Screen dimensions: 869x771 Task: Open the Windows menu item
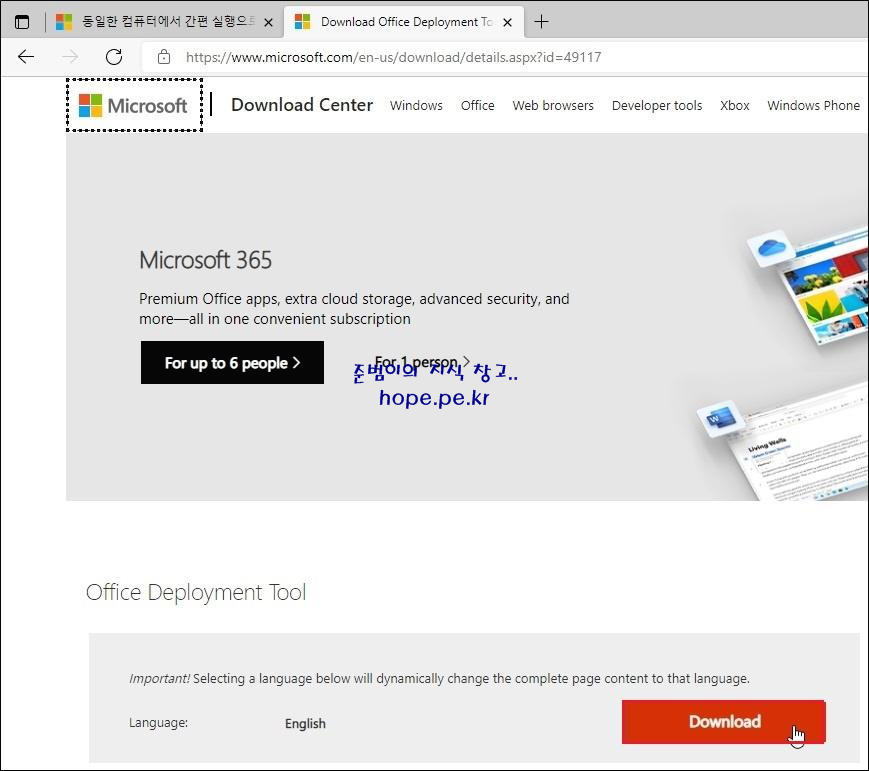[416, 105]
